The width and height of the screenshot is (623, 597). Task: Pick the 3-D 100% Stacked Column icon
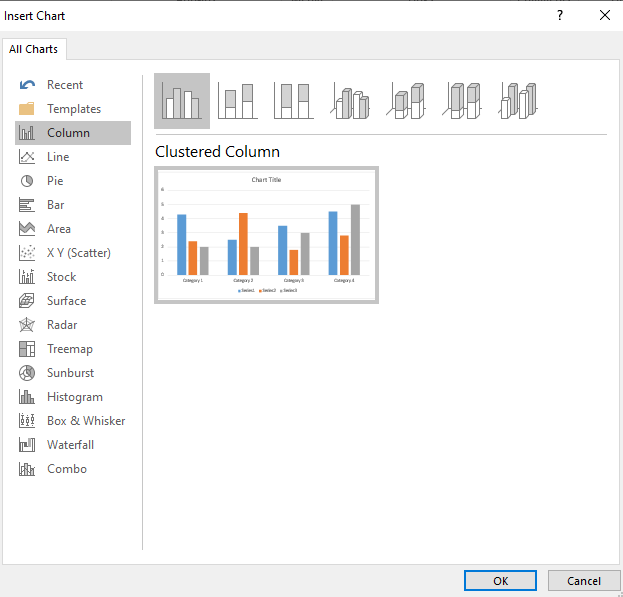tap(462, 101)
